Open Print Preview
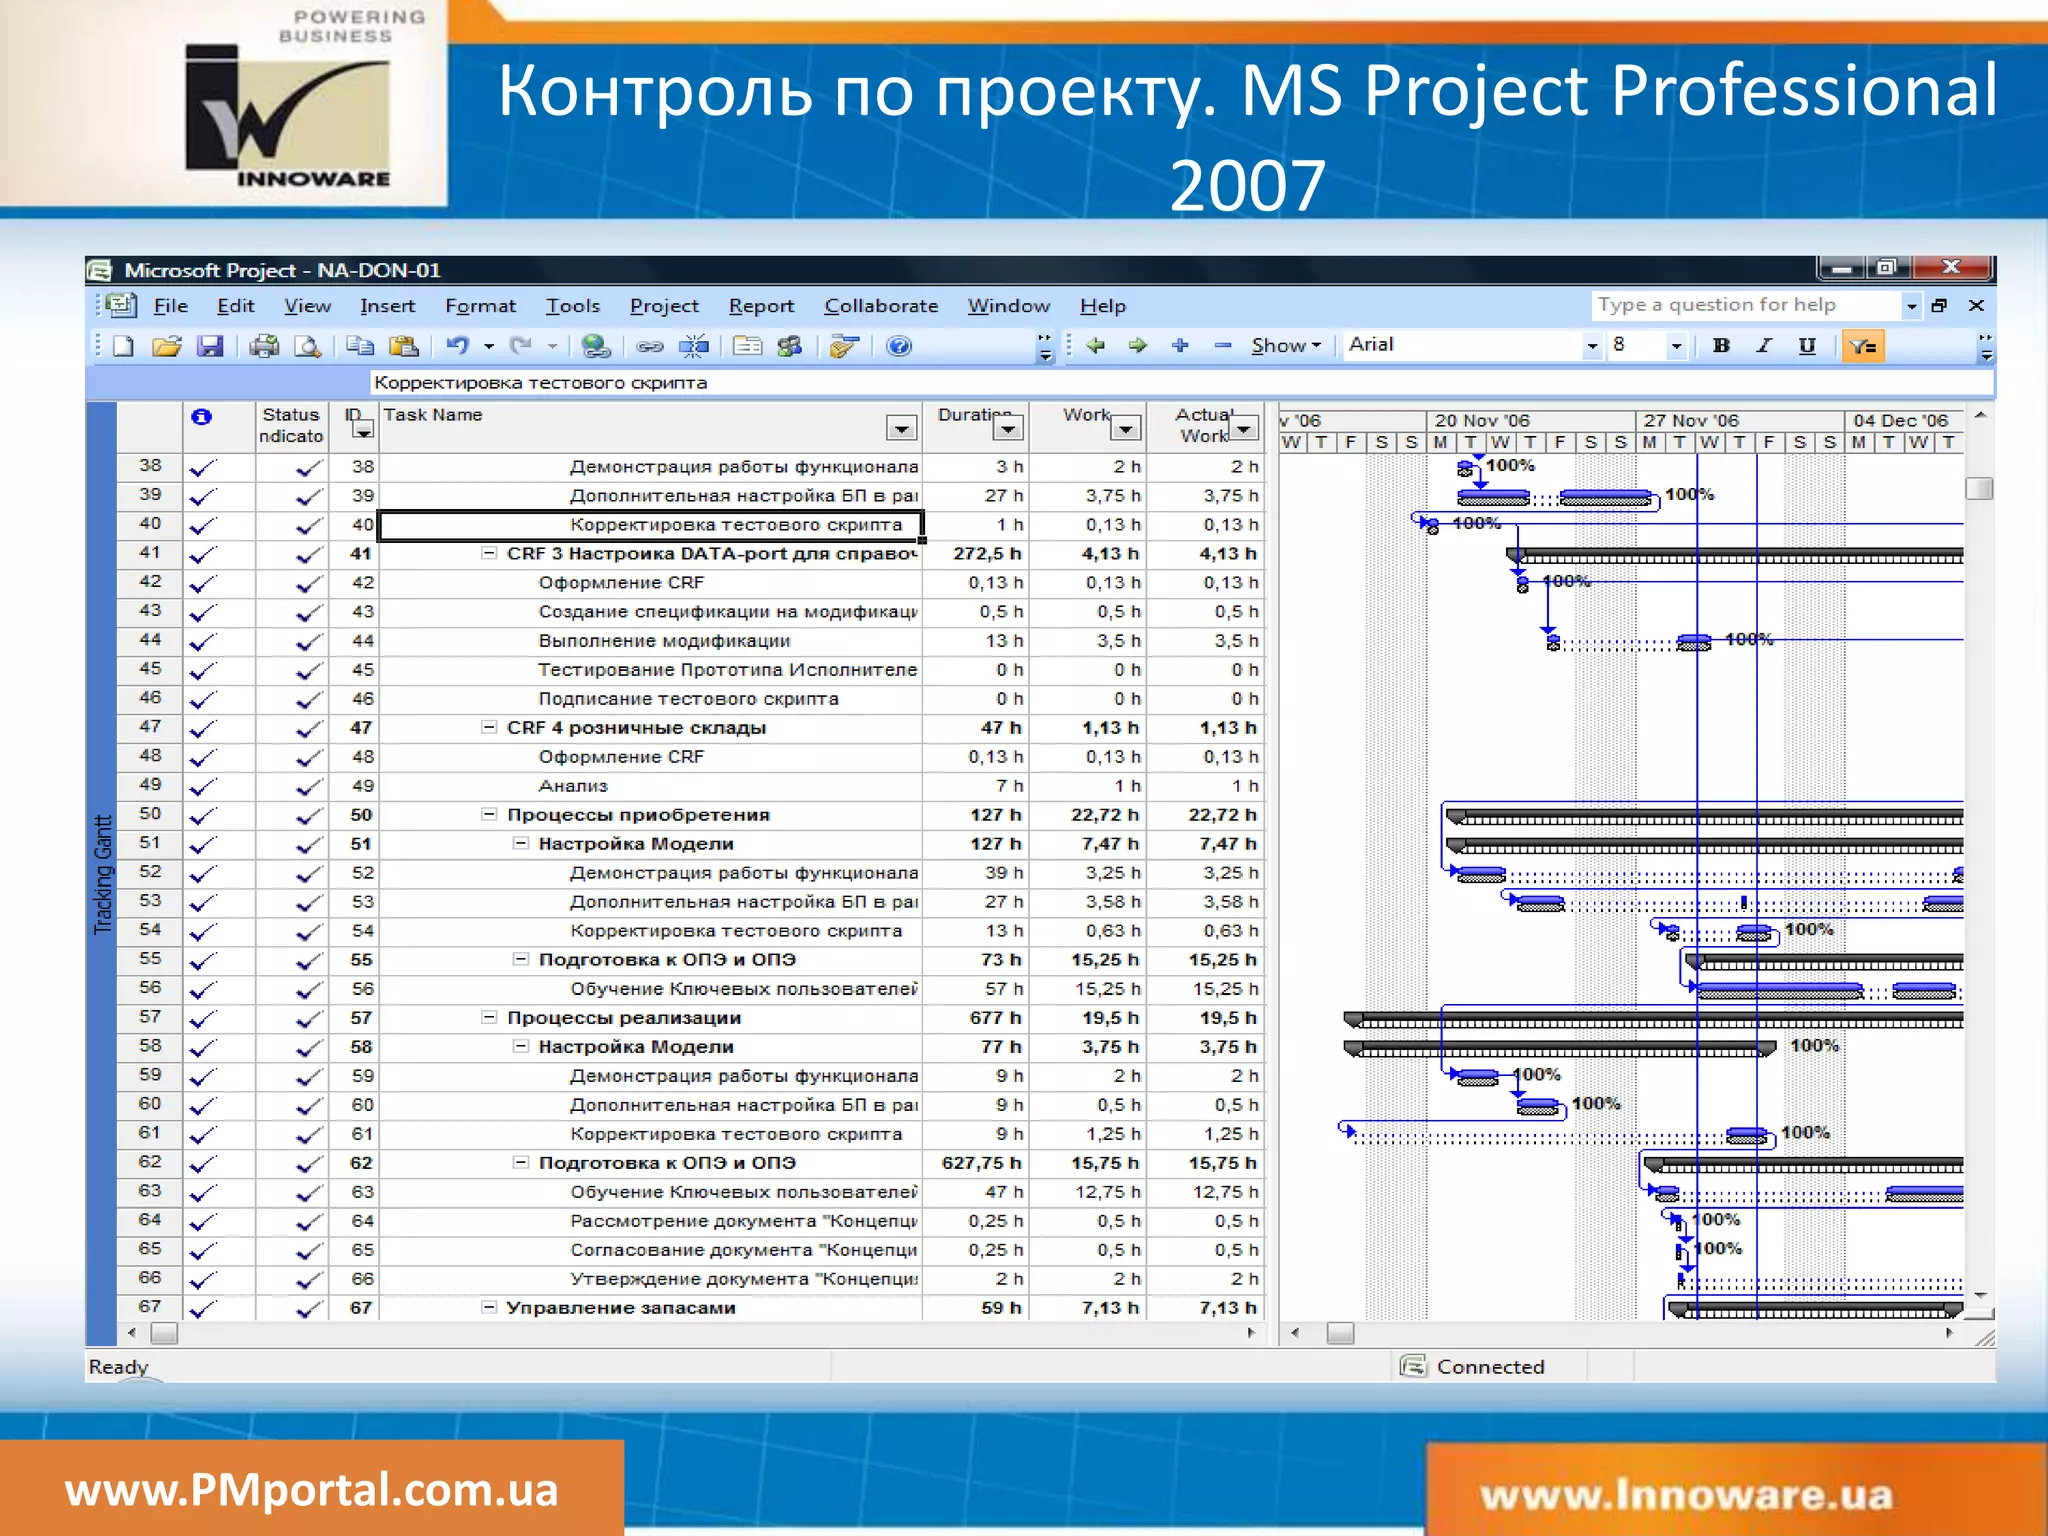The height and width of the screenshot is (1536, 2048). tap(308, 346)
